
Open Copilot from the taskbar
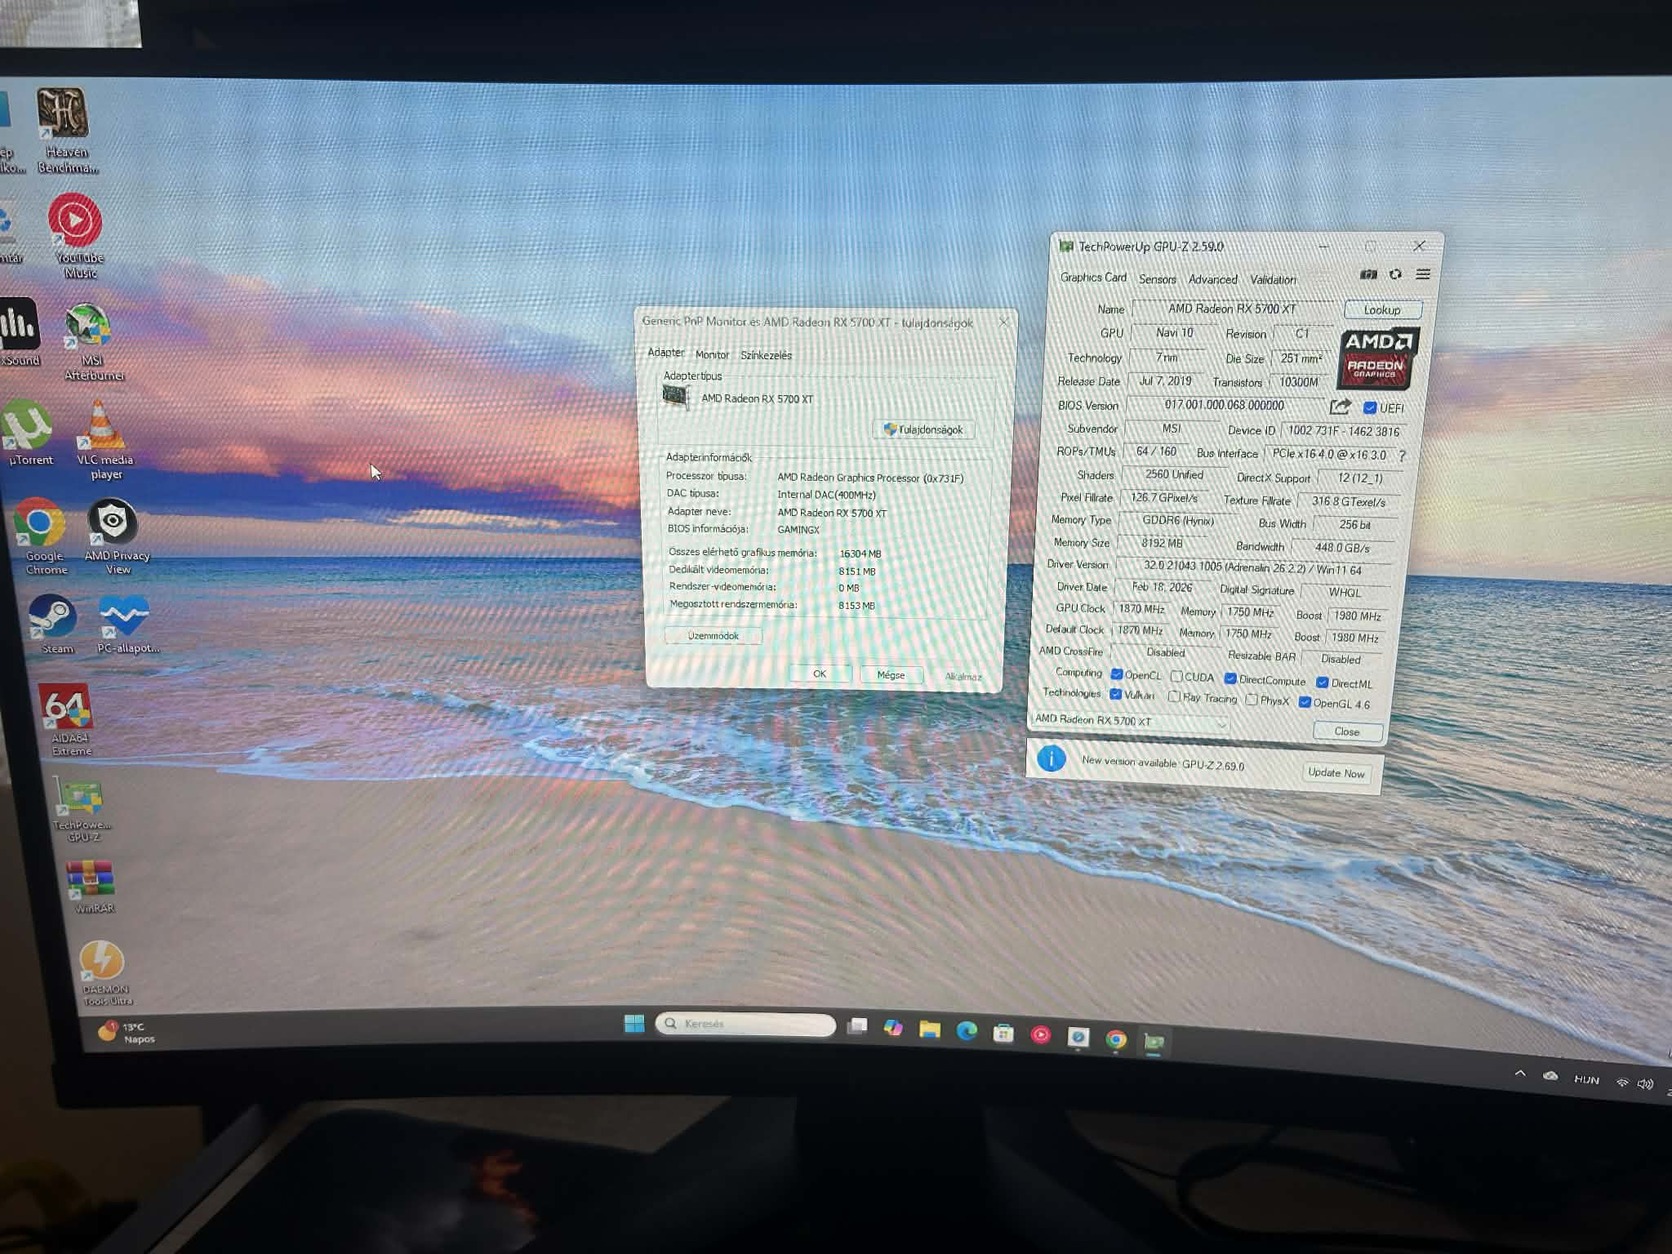click(893, 1027)
